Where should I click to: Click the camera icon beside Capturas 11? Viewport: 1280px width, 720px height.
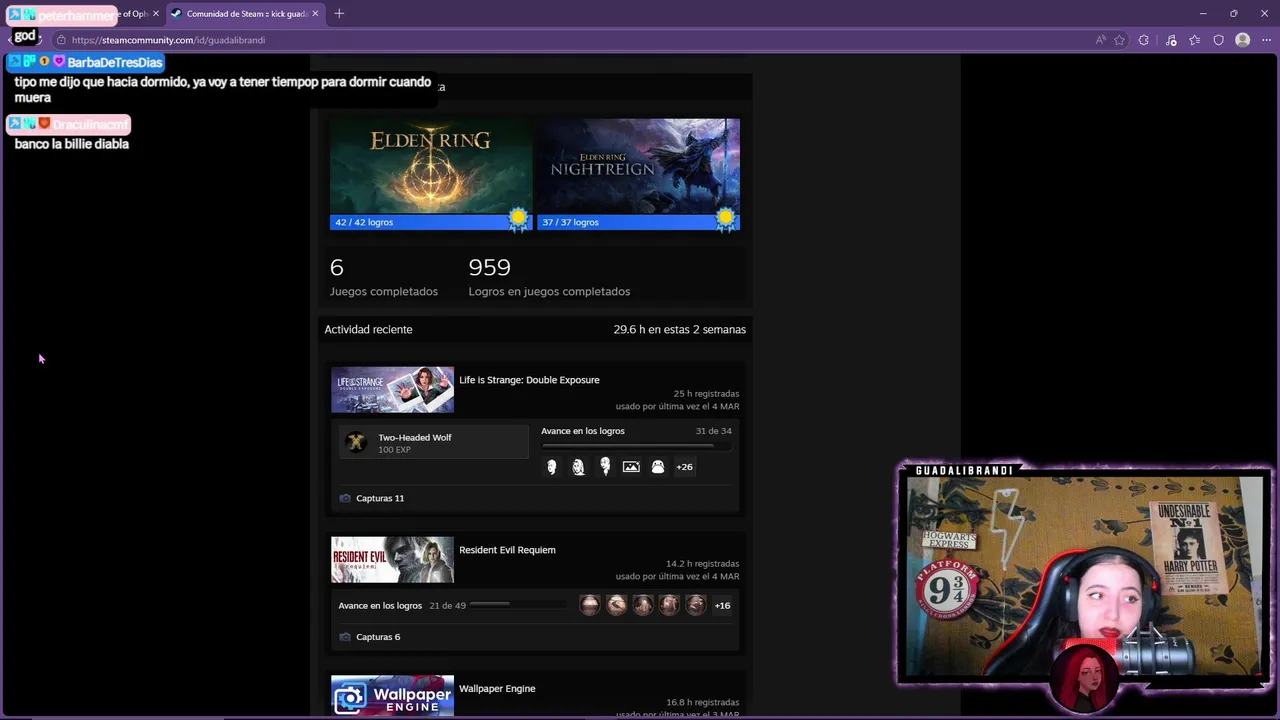pos(345,498)
